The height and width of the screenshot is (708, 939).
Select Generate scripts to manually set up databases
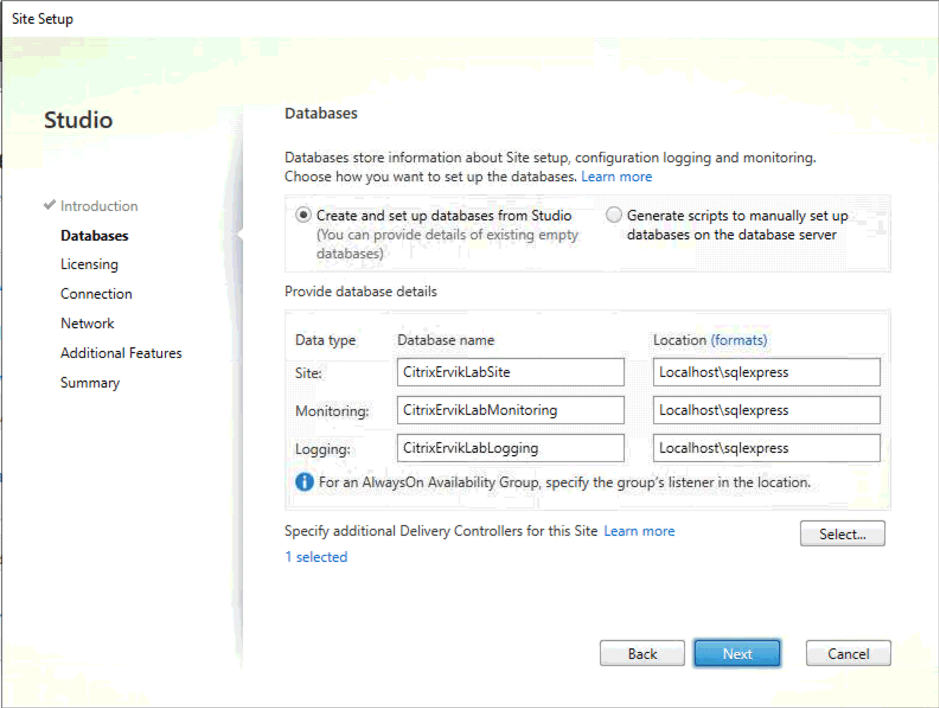pyautogui.click(x=613, y=215)
